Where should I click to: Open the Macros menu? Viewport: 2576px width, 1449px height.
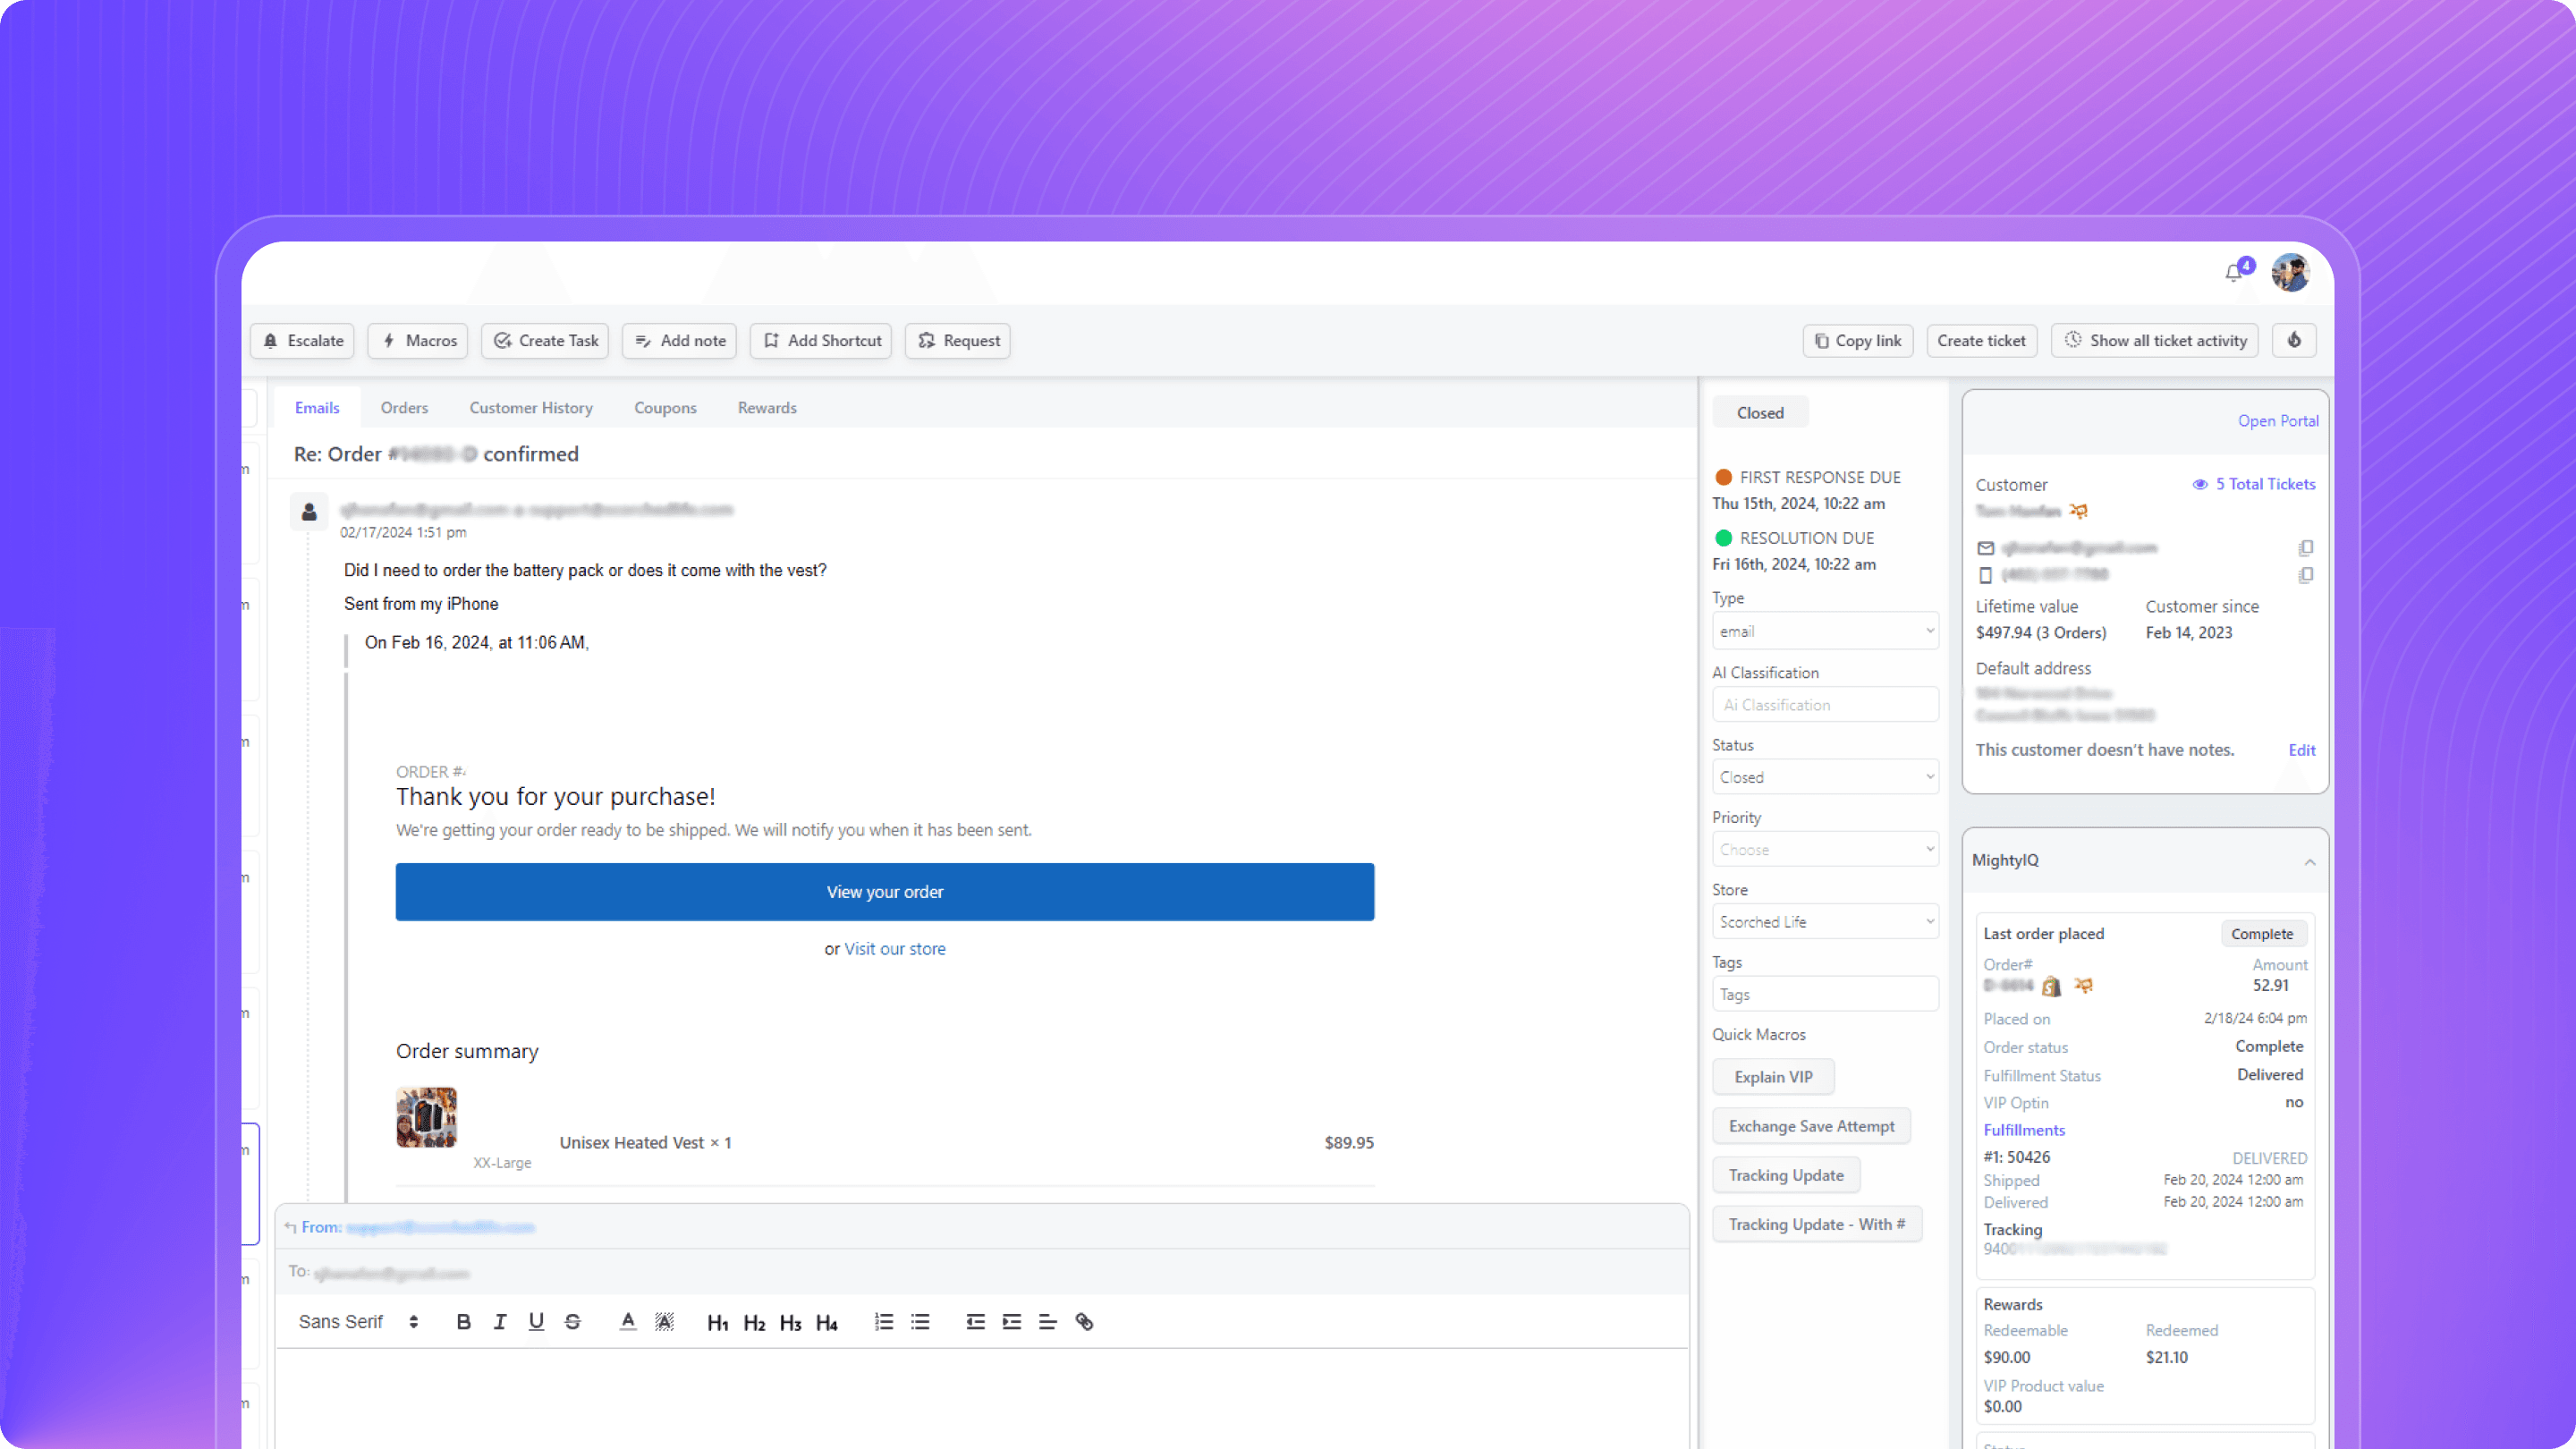click(x=419, y=340)
